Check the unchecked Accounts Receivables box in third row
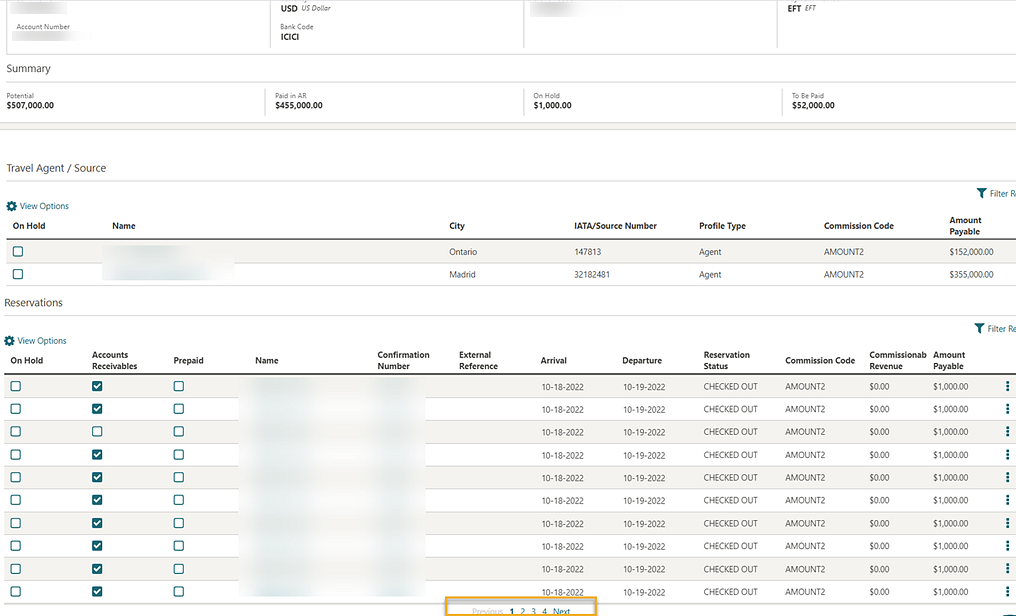 [x=97, y=432]
